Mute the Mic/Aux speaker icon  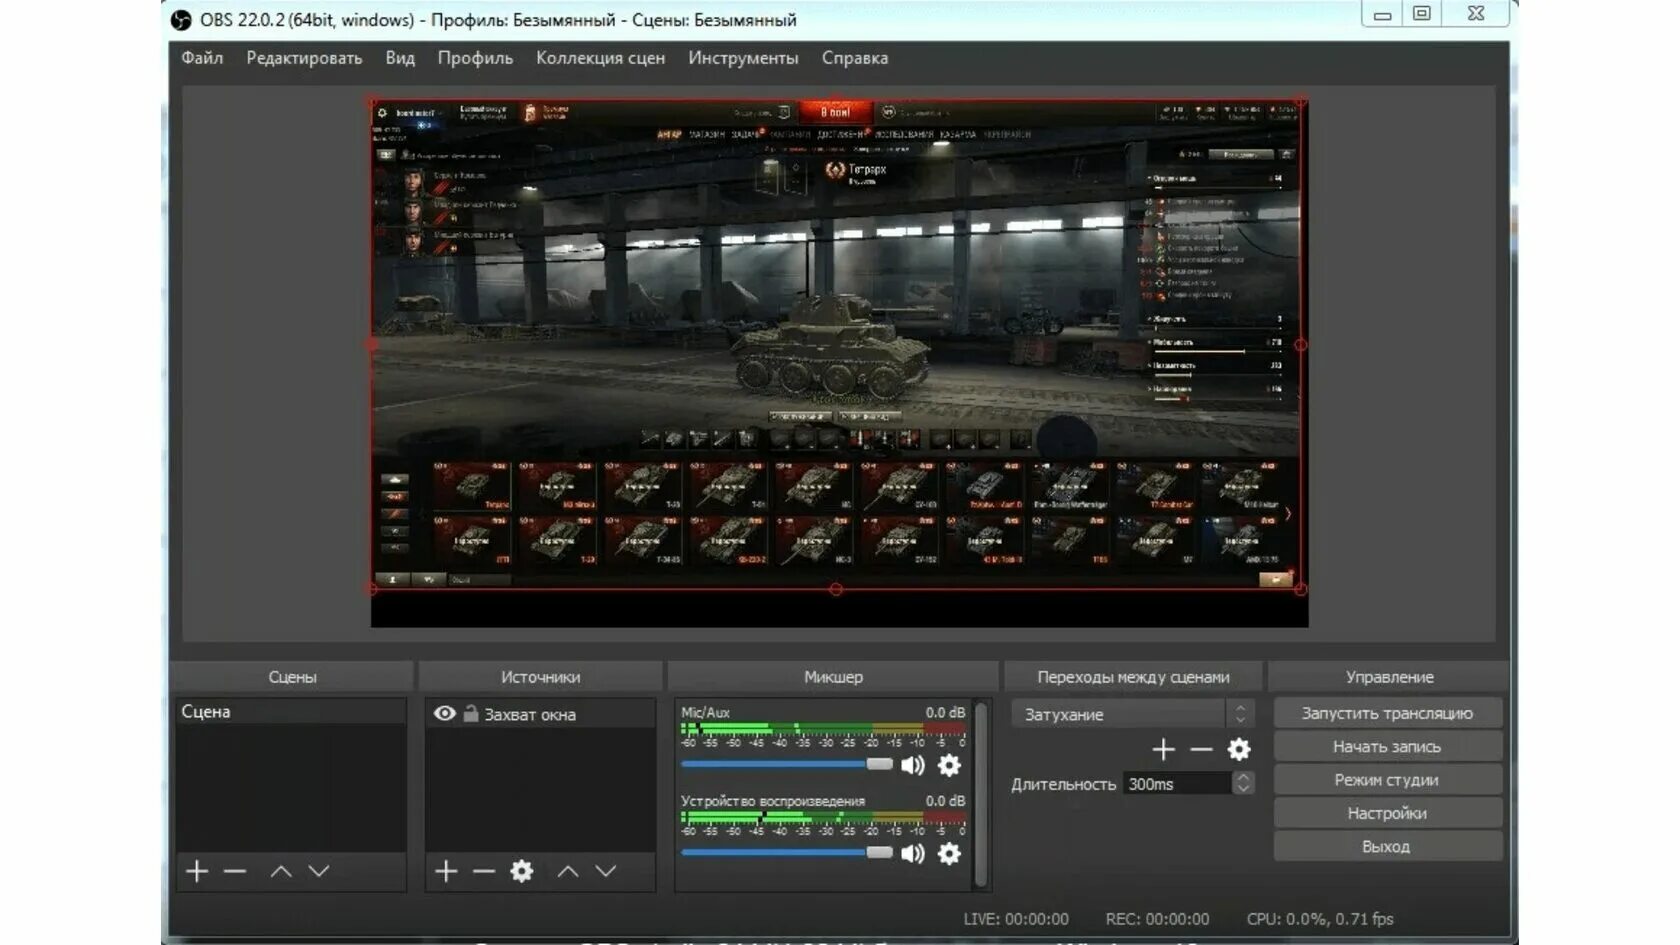pos(913,765)
